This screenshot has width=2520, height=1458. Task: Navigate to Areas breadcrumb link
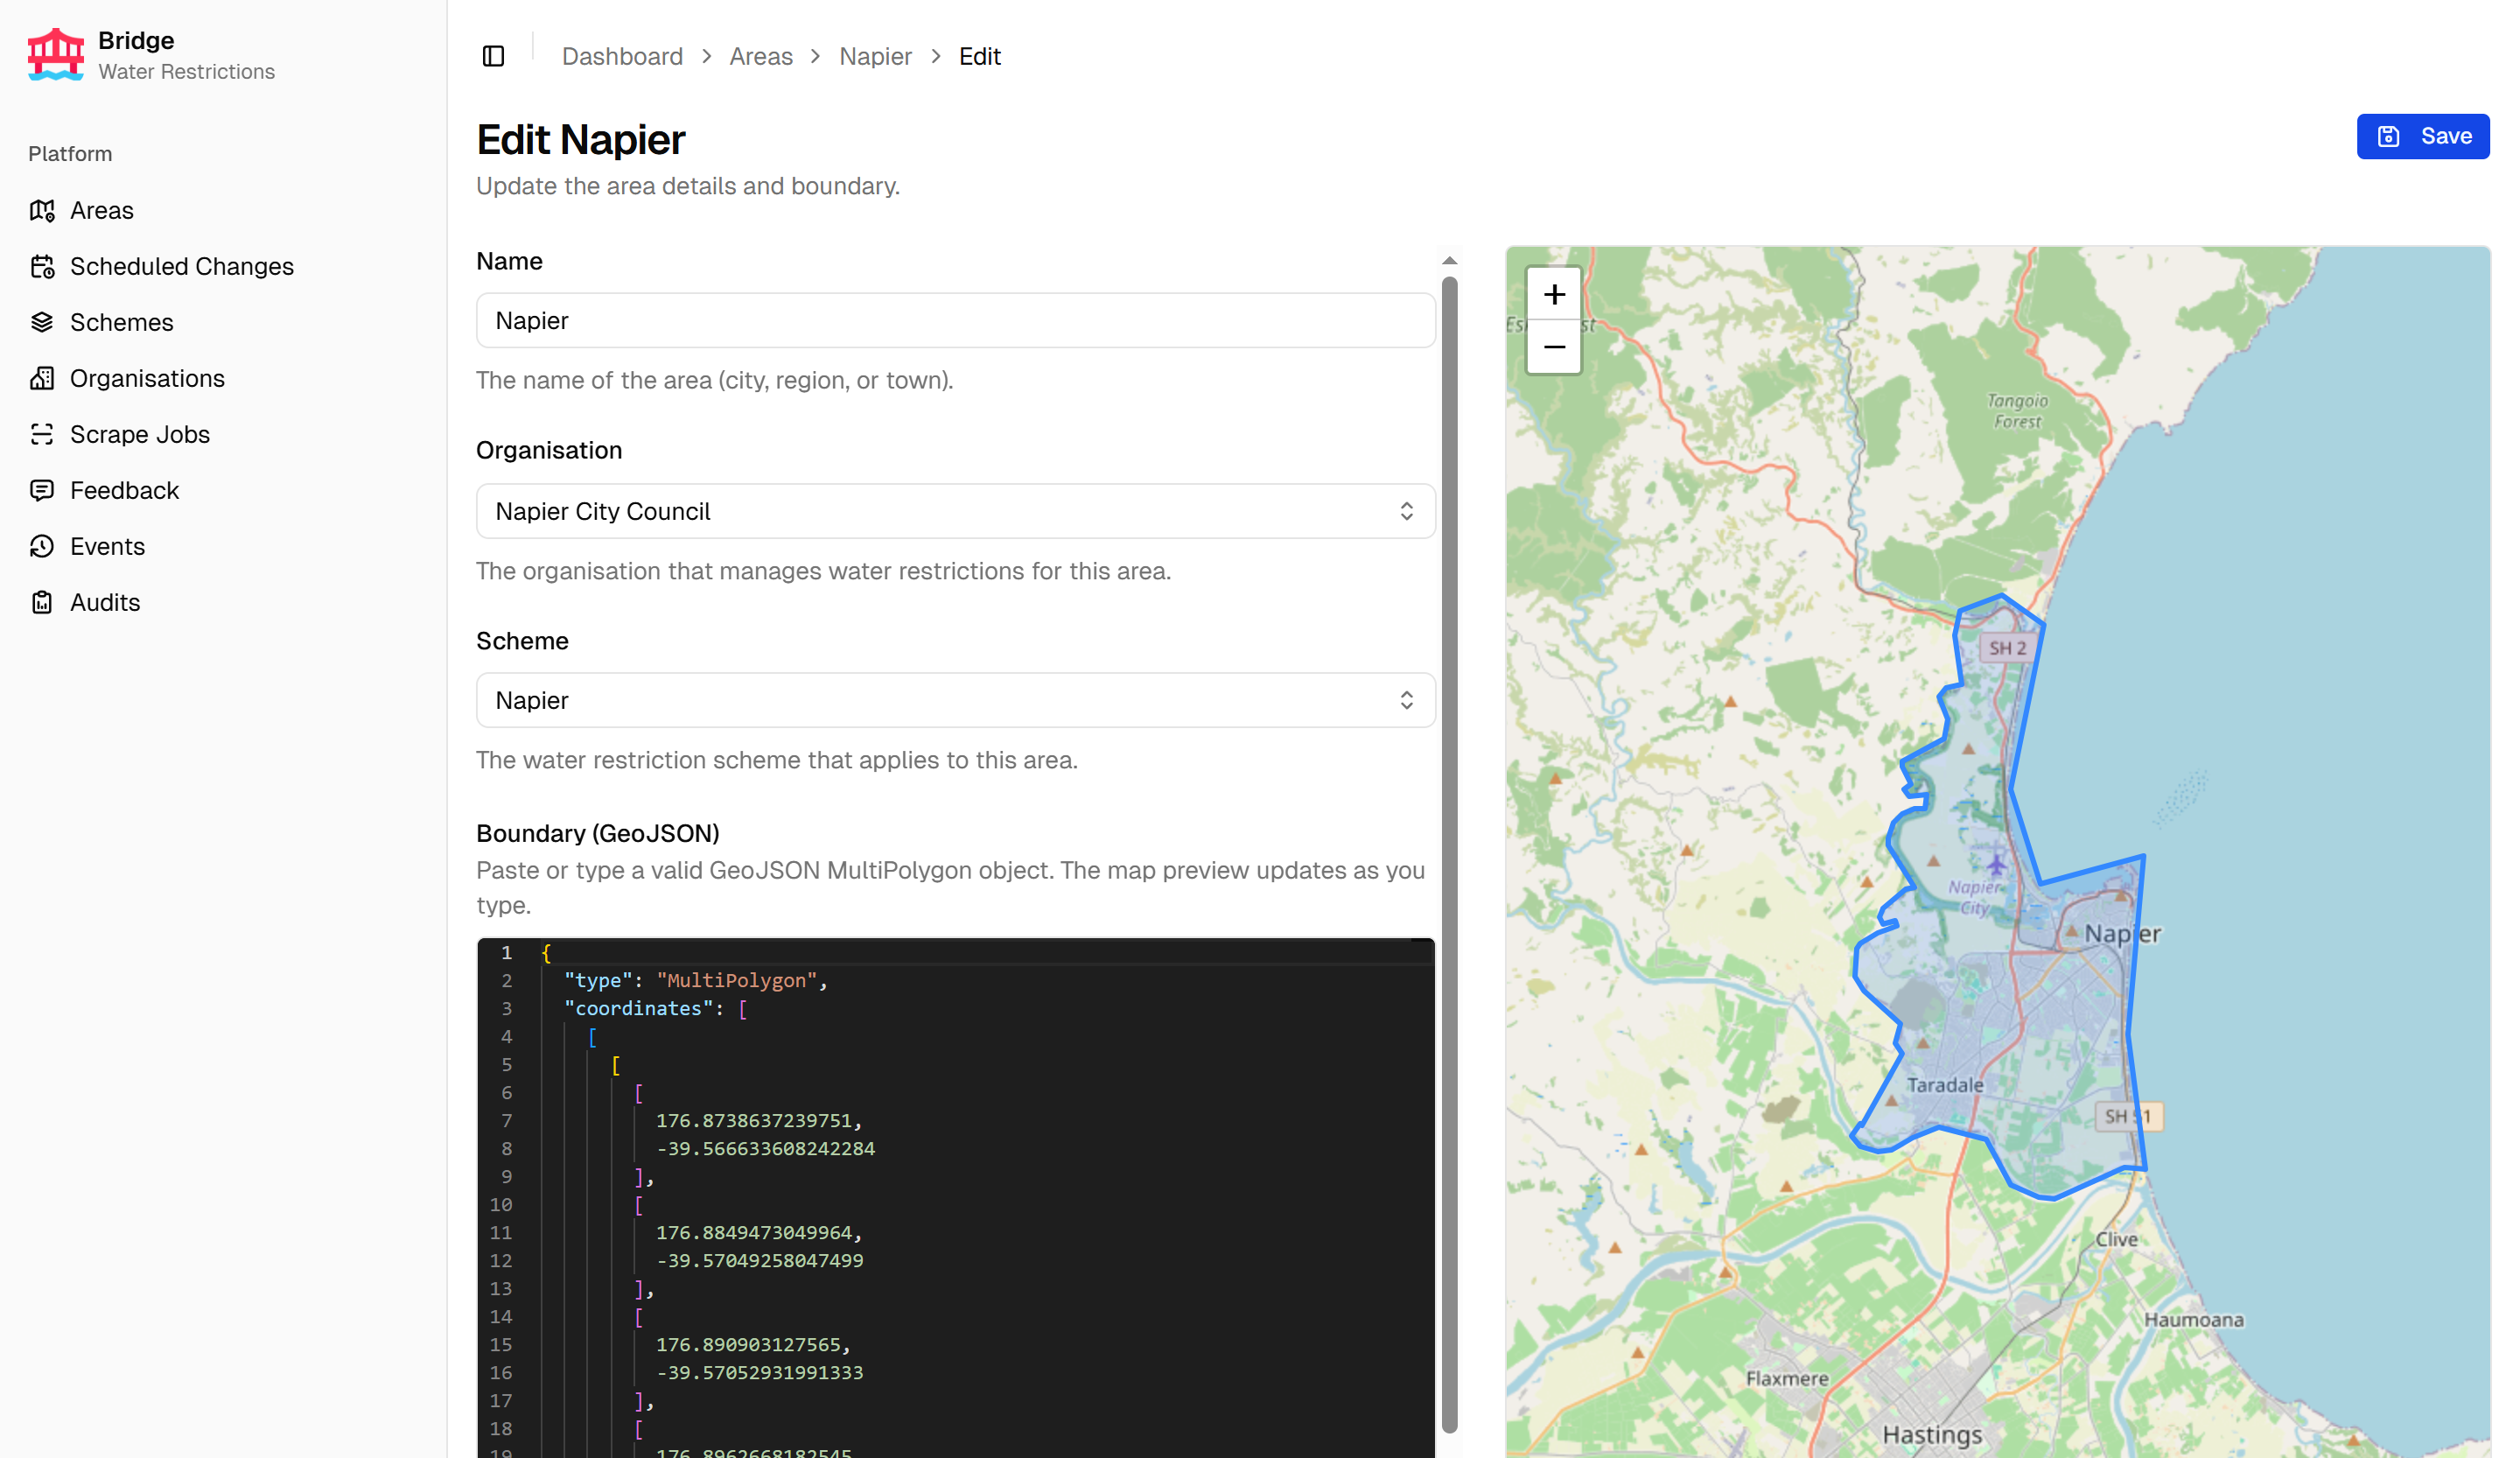[760, 56]
